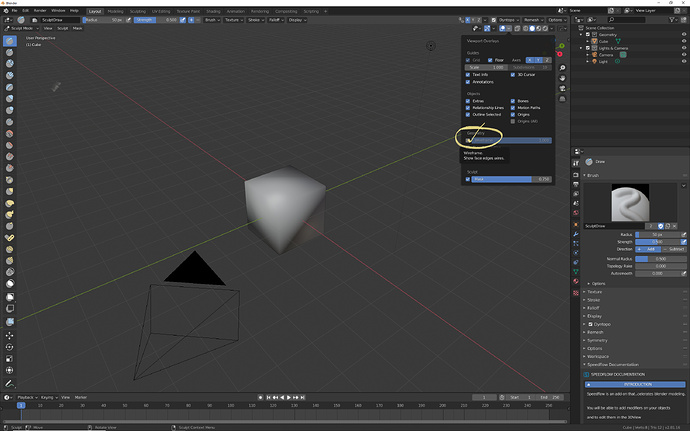Adjust the header Strength slider
Viewport: 690px width, 431px height.
click(x=156, y=20)
